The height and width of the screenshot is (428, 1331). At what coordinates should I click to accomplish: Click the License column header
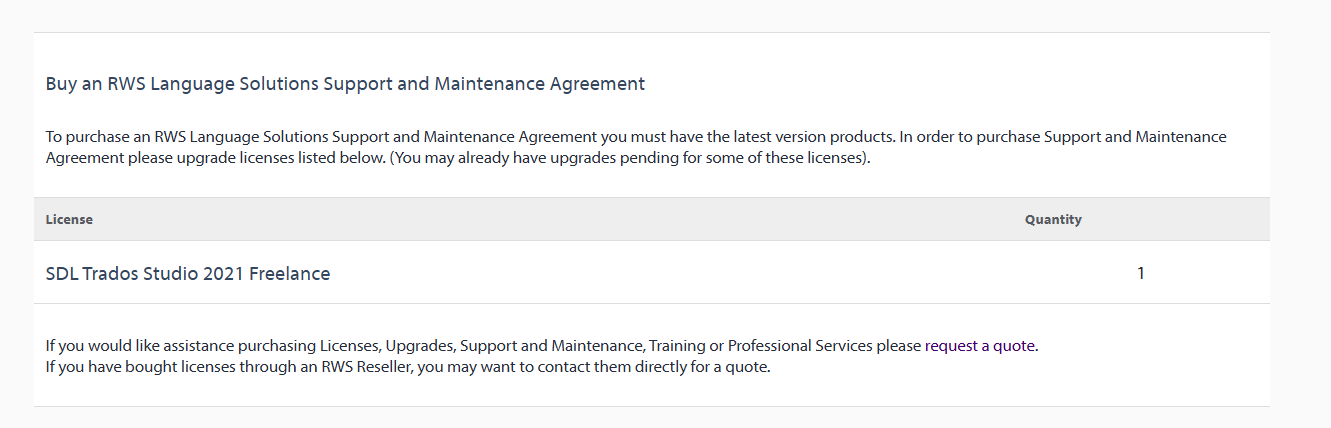click(69, 219)
